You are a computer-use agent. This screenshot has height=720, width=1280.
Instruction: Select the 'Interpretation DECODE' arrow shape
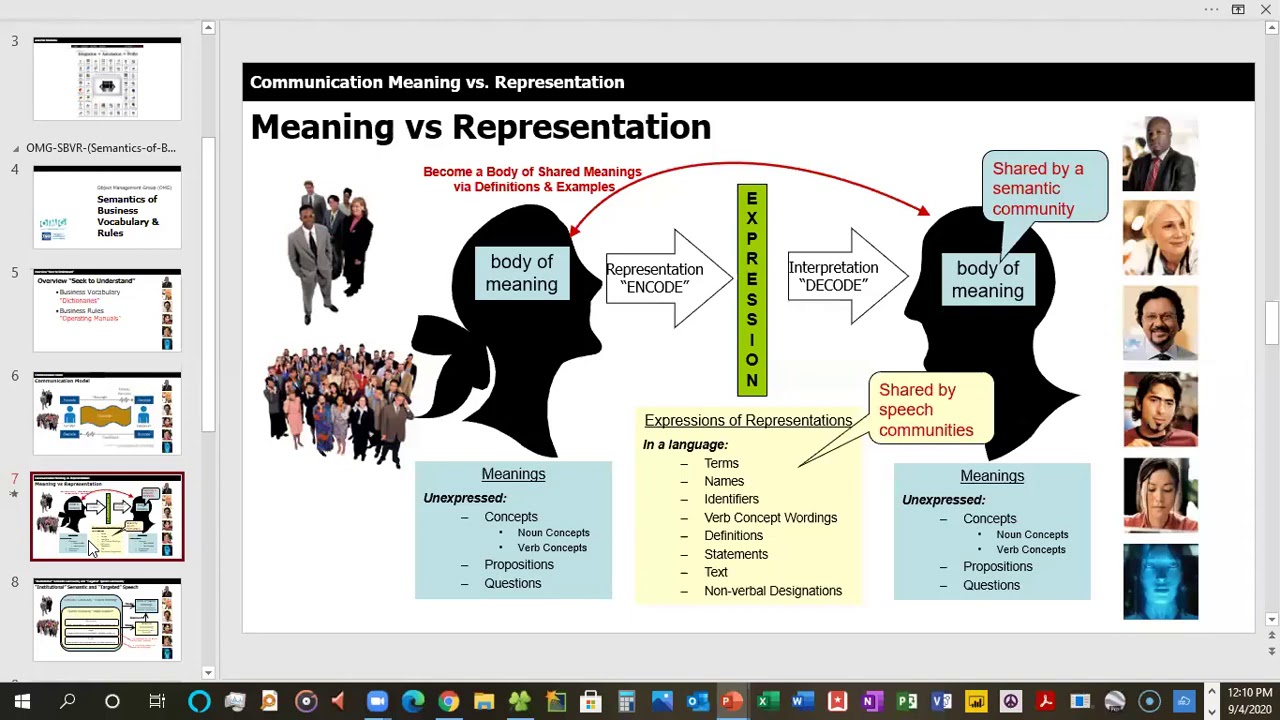tap(846, 276)
